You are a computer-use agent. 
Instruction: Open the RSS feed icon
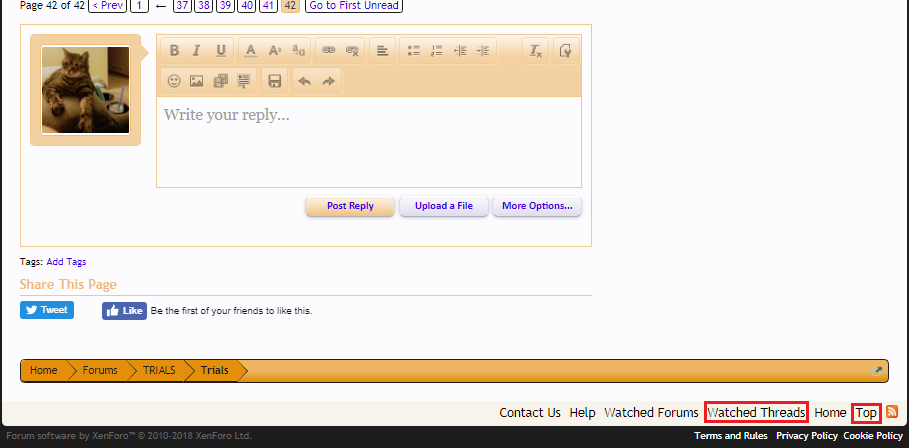click(892, 412)
